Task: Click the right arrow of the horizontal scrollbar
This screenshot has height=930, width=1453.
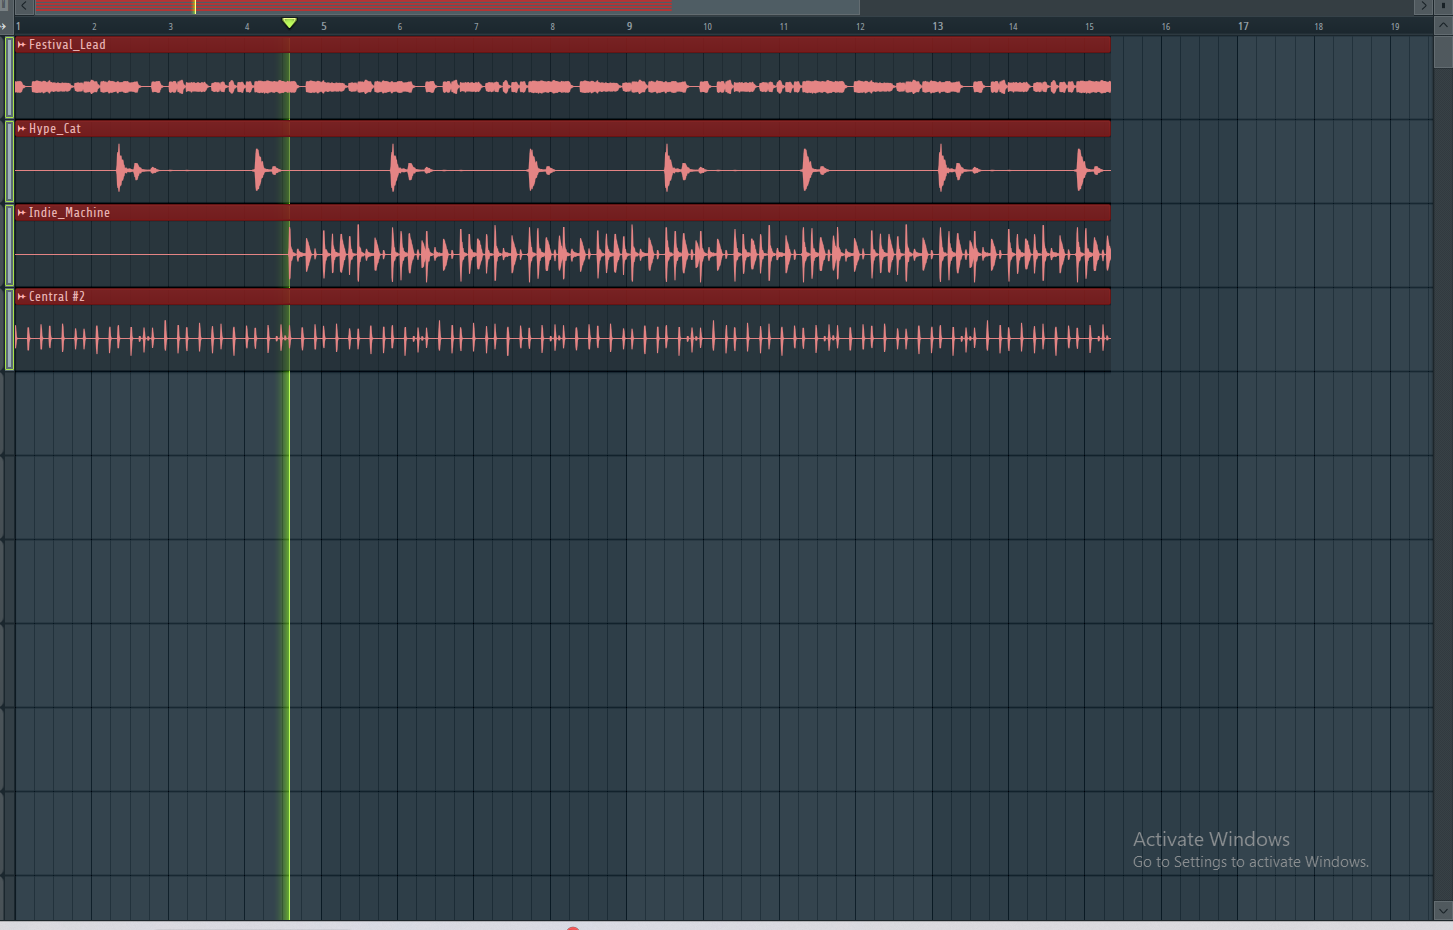Action: click(x=1424, y=6)
